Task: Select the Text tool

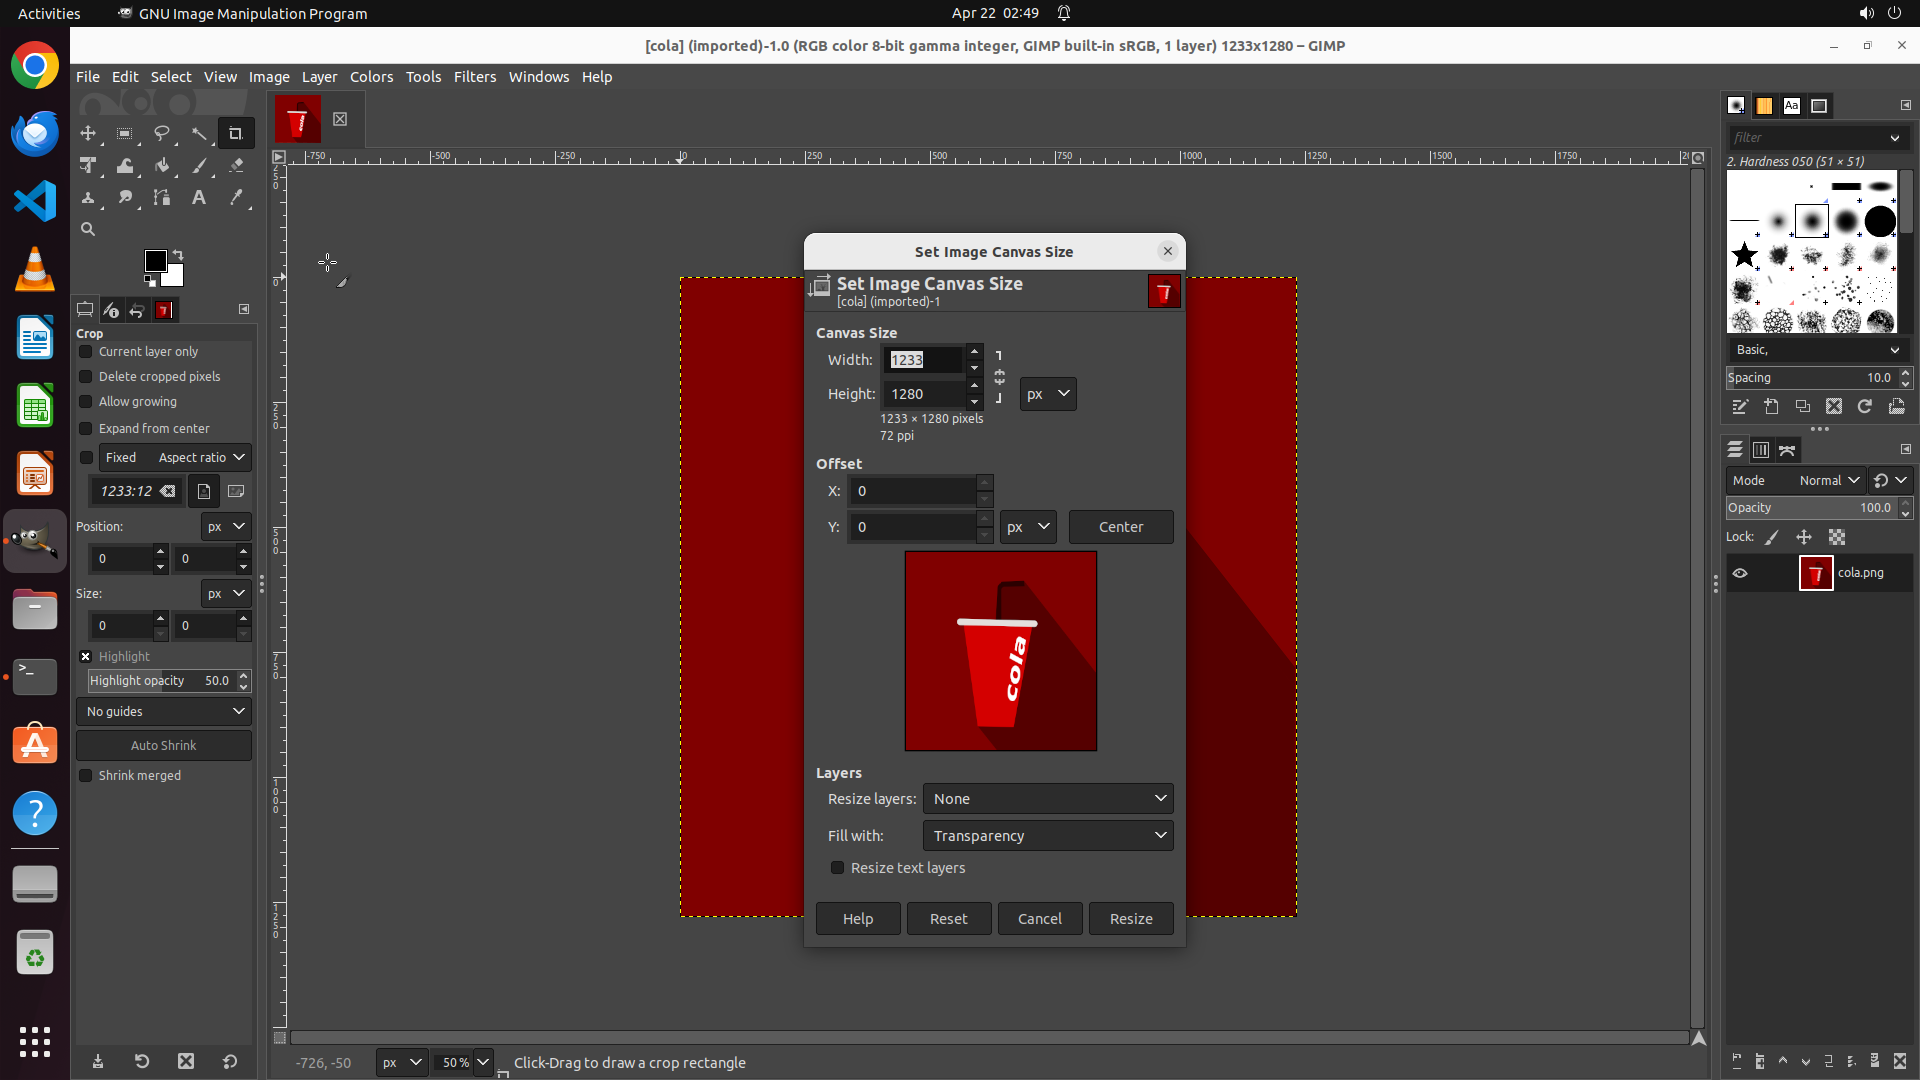Action: (199, 198)
